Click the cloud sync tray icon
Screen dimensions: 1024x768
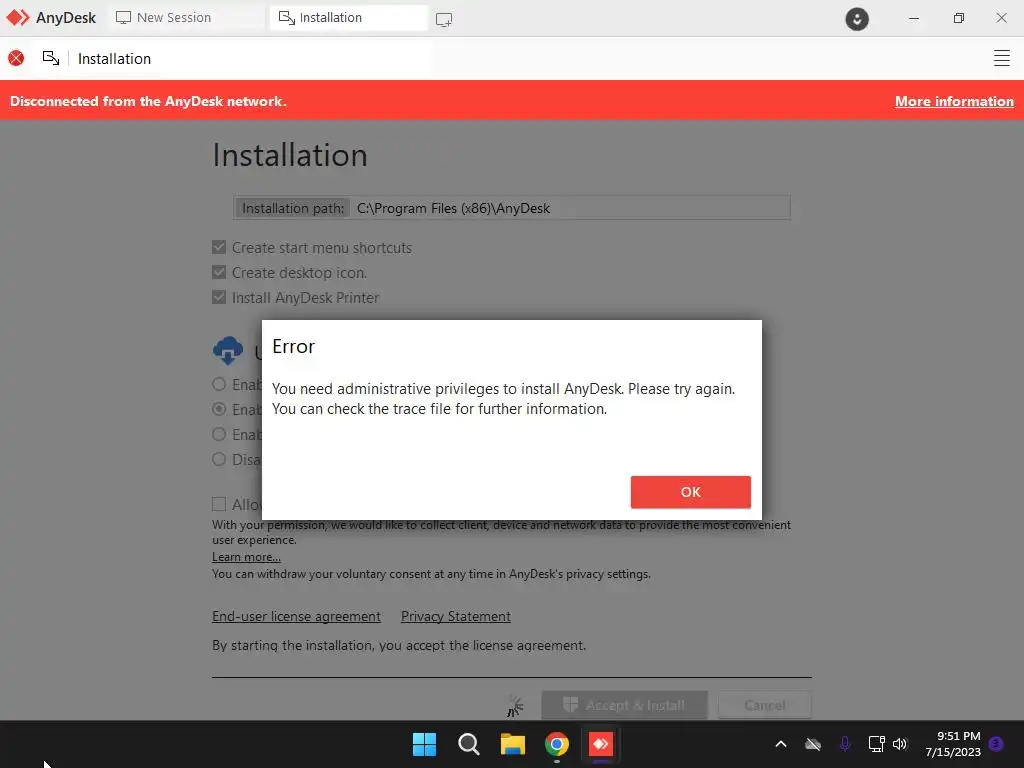click(813, 744)
